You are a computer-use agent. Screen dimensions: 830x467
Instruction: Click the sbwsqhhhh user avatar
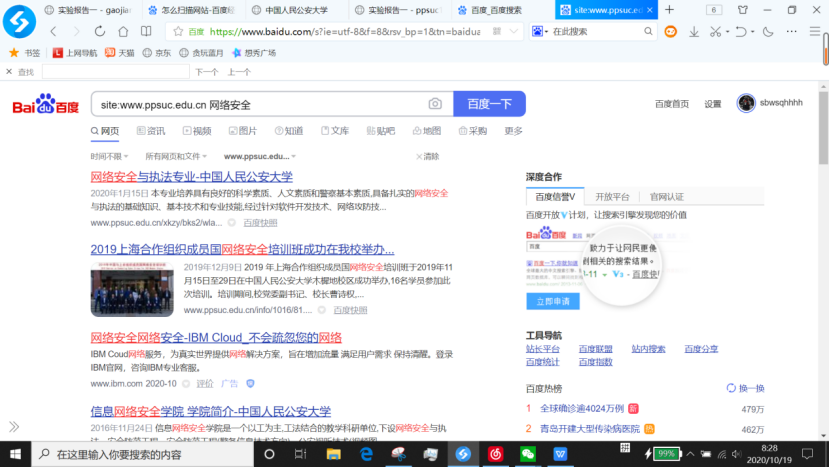click(x=746, y=103)
